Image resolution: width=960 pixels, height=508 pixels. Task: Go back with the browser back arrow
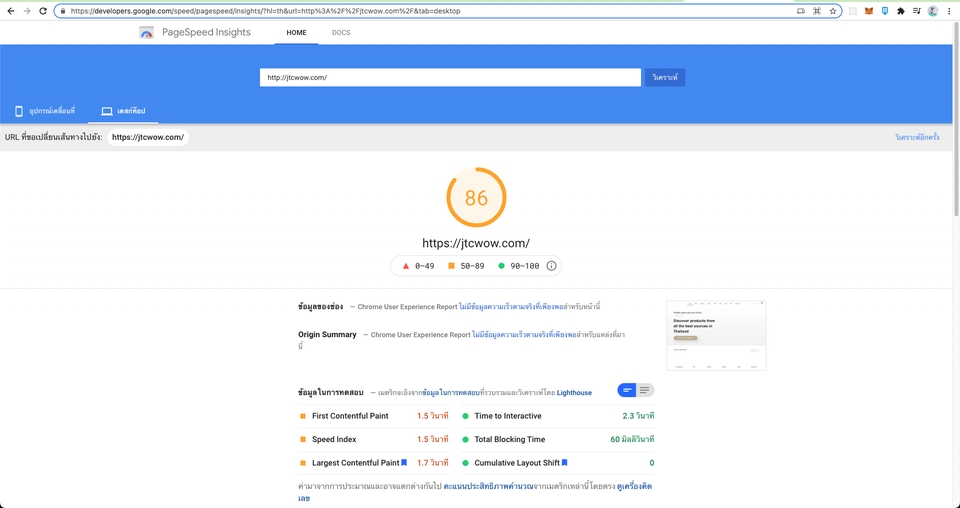click(10, 11)
